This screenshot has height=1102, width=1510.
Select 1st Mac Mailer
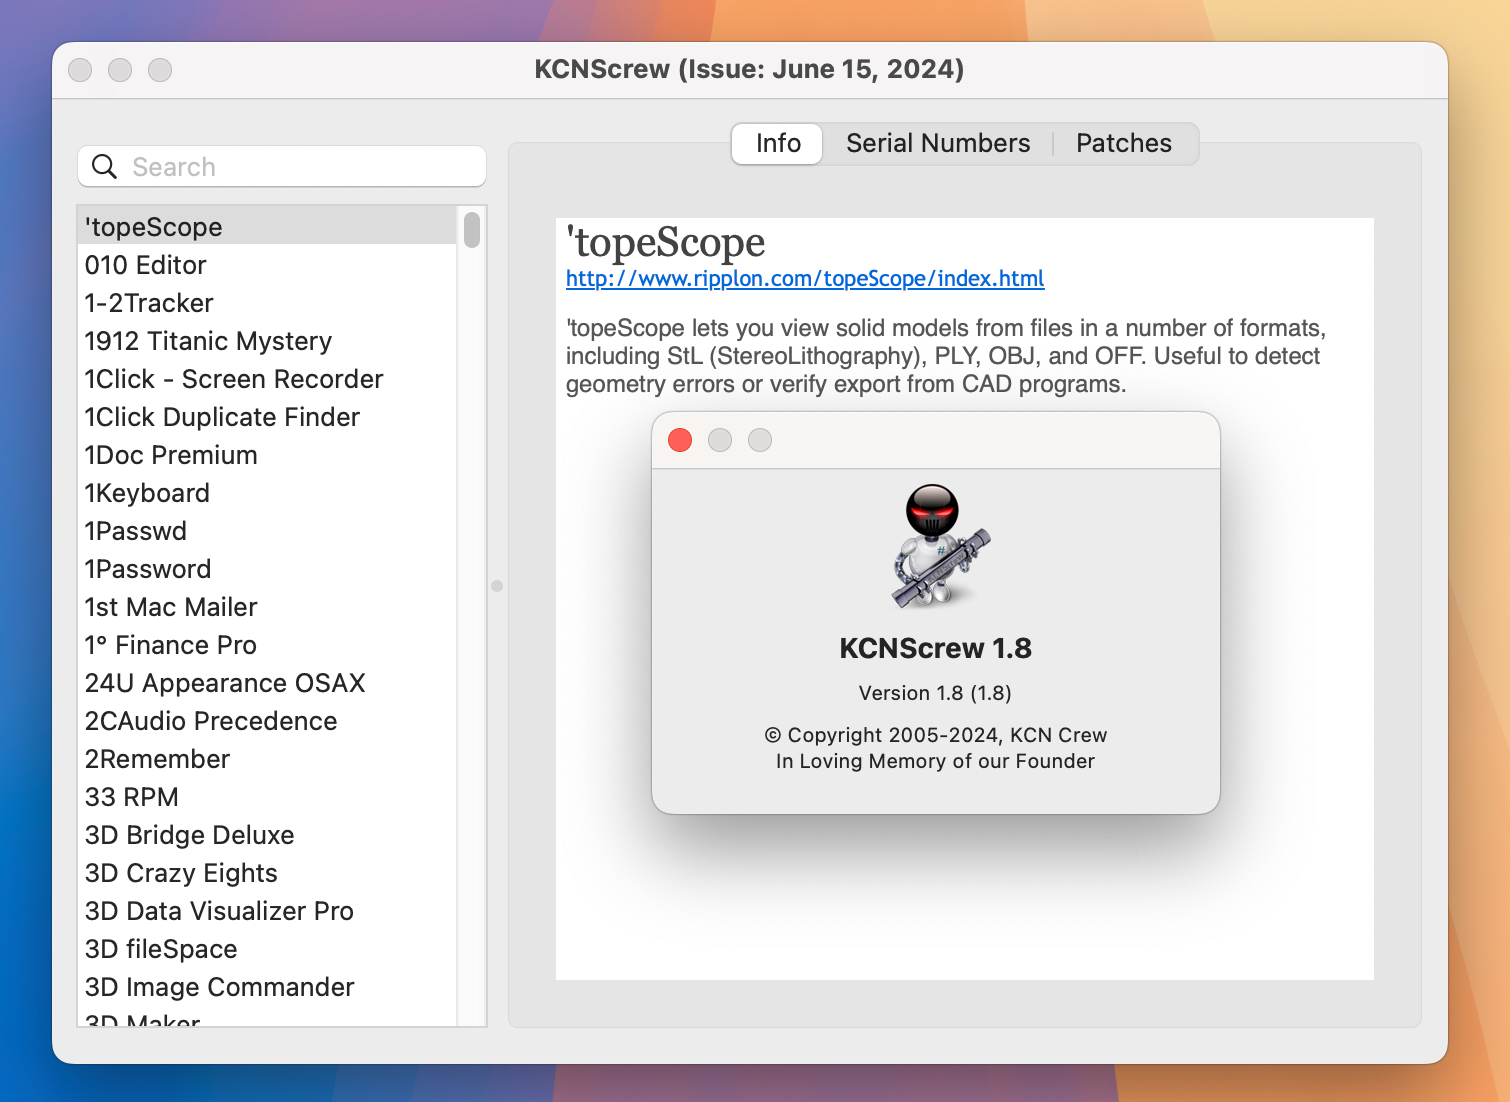pos(267,607)
